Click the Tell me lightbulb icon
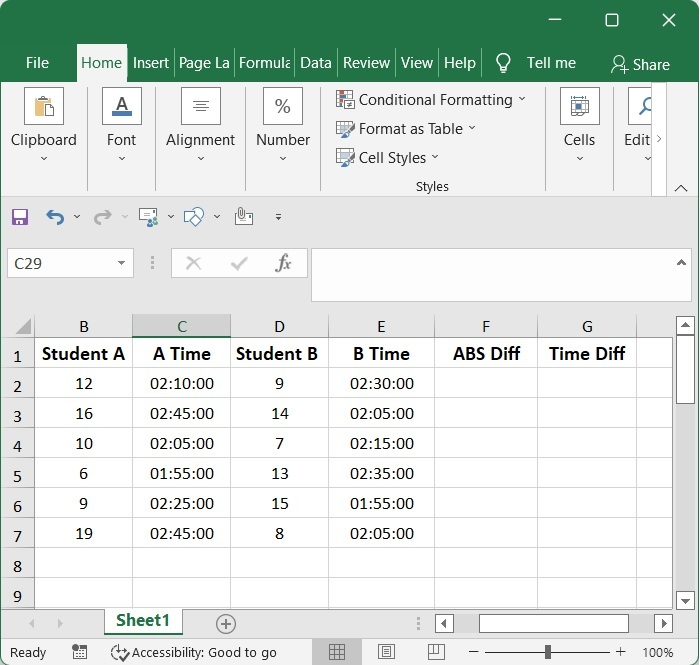 pyautogui.click(x=503, y=63)
